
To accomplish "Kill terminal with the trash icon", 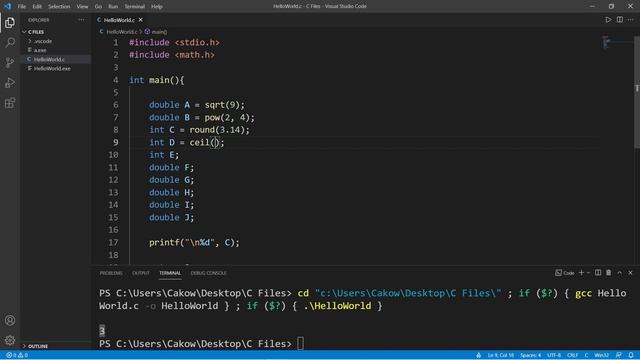I will coord(609,273).
